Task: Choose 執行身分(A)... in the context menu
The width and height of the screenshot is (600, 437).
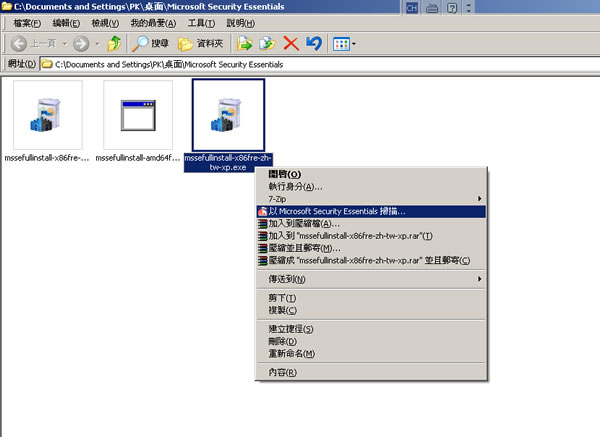Action: point(371,187)
